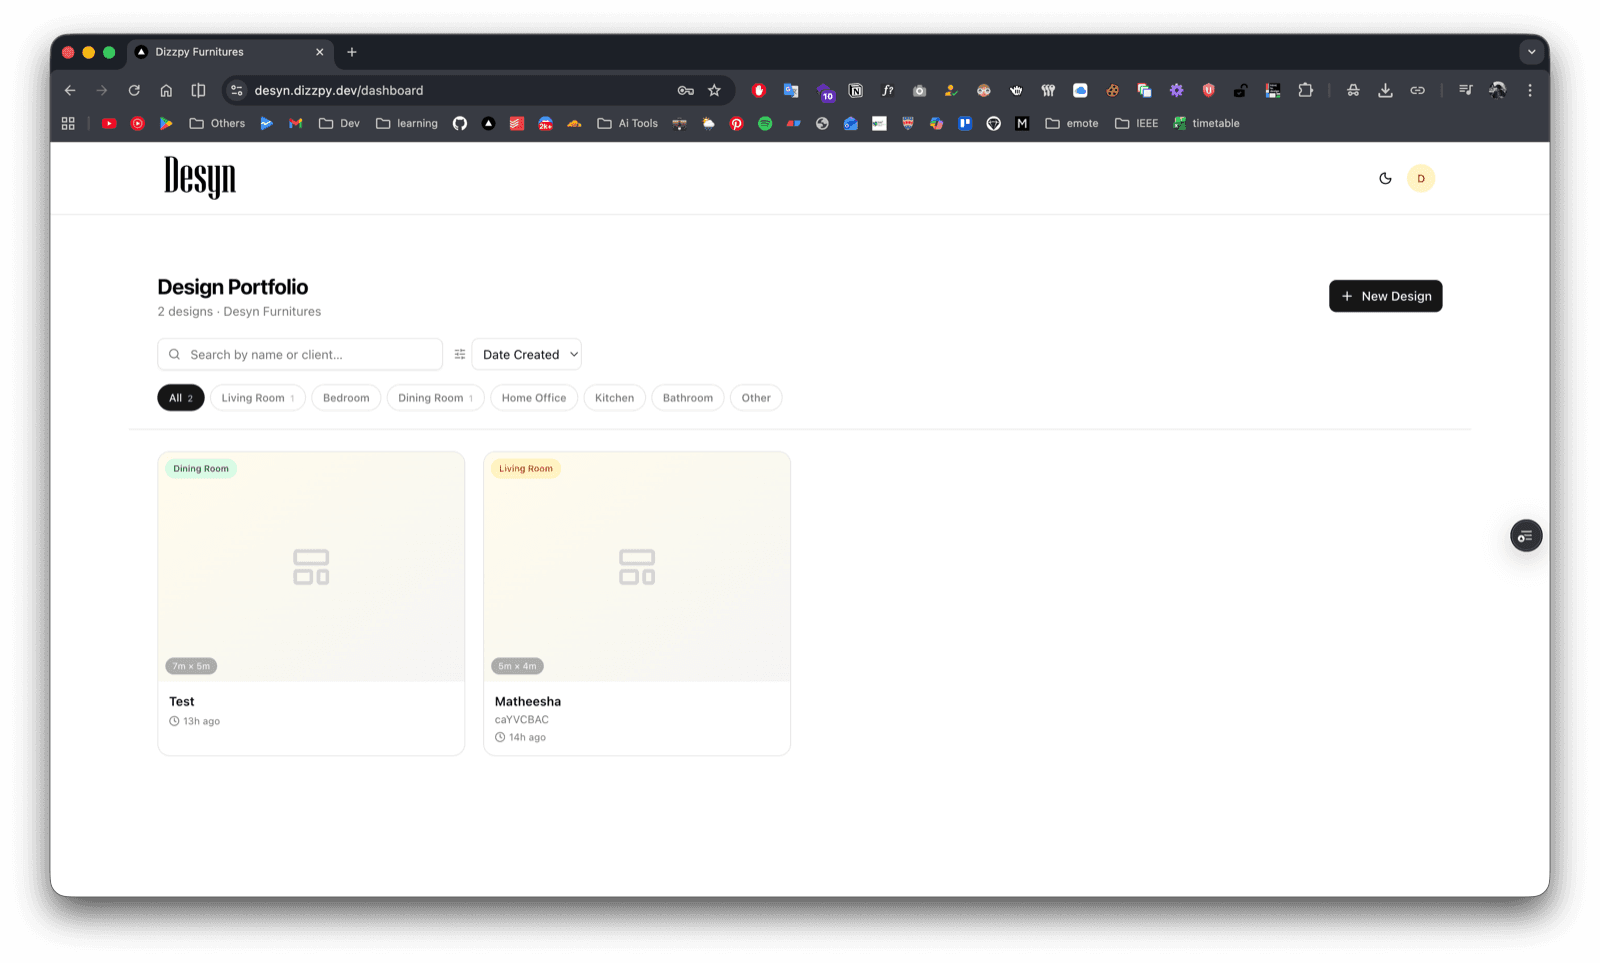The image size is (1600, 963).
Task: Click the address bar URL
Action: [x=339, y=90]
